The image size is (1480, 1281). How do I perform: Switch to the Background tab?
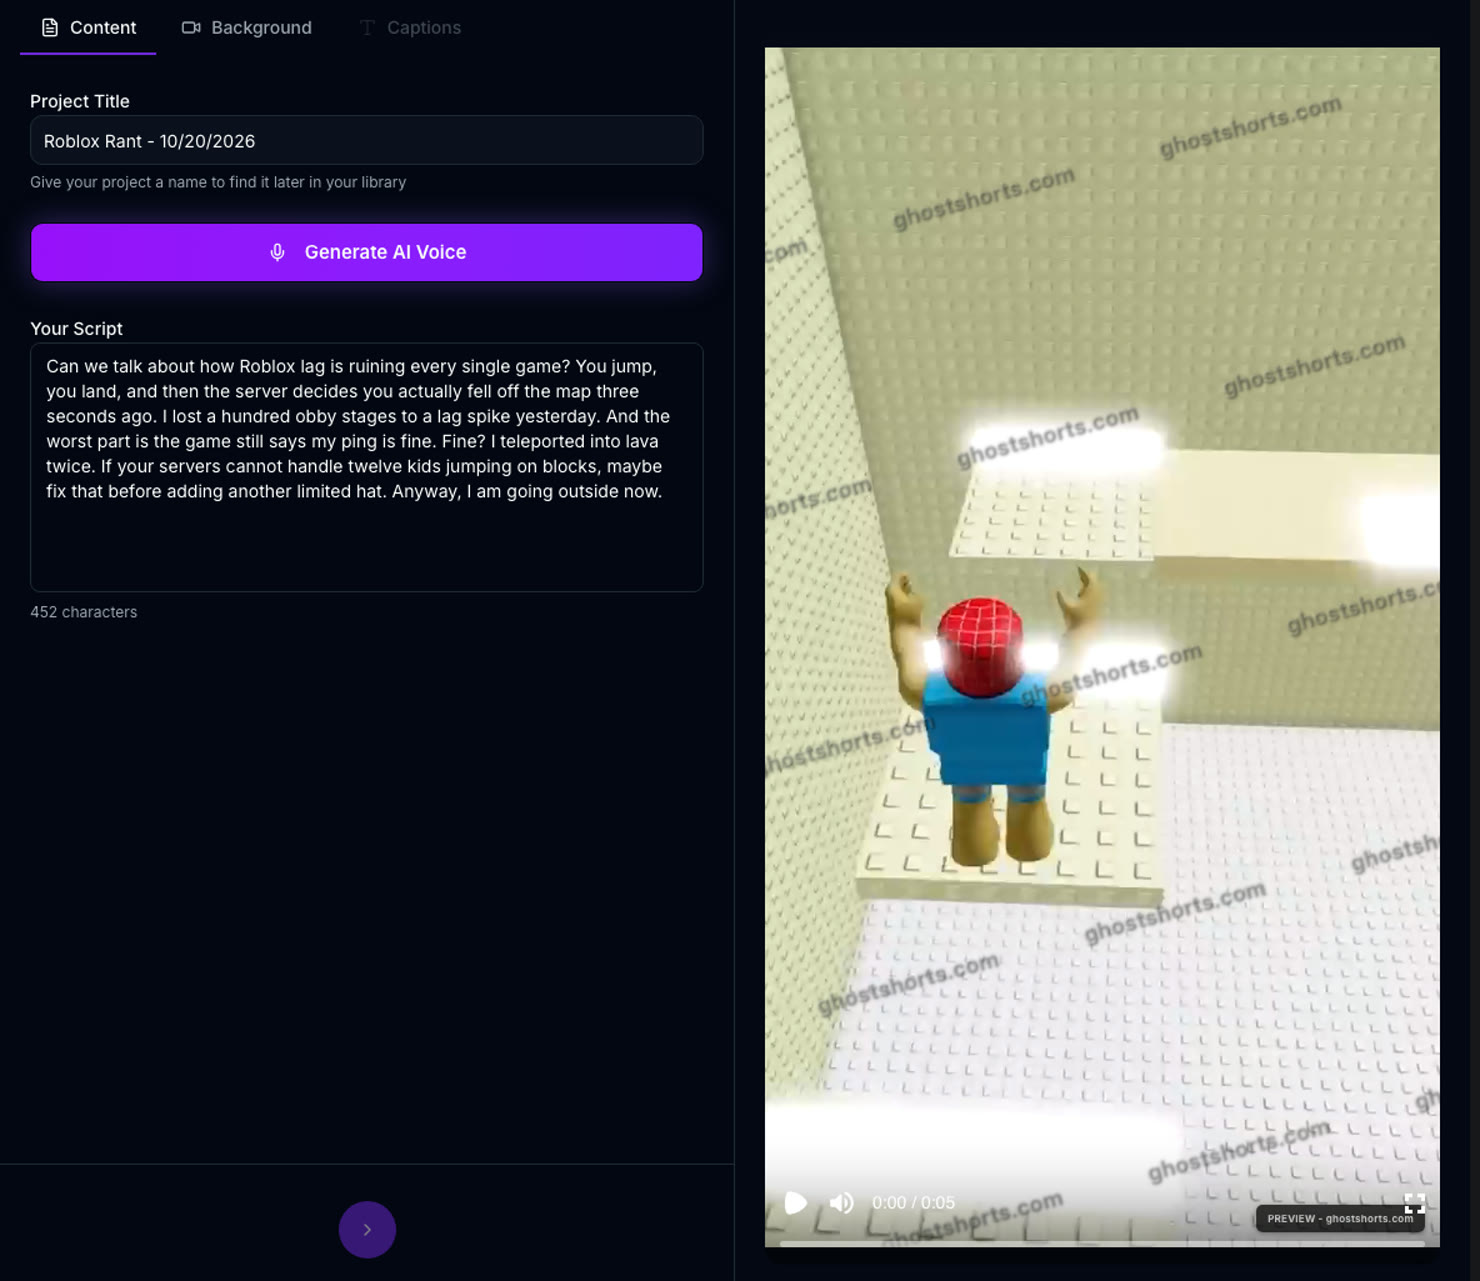click(246, 28)
